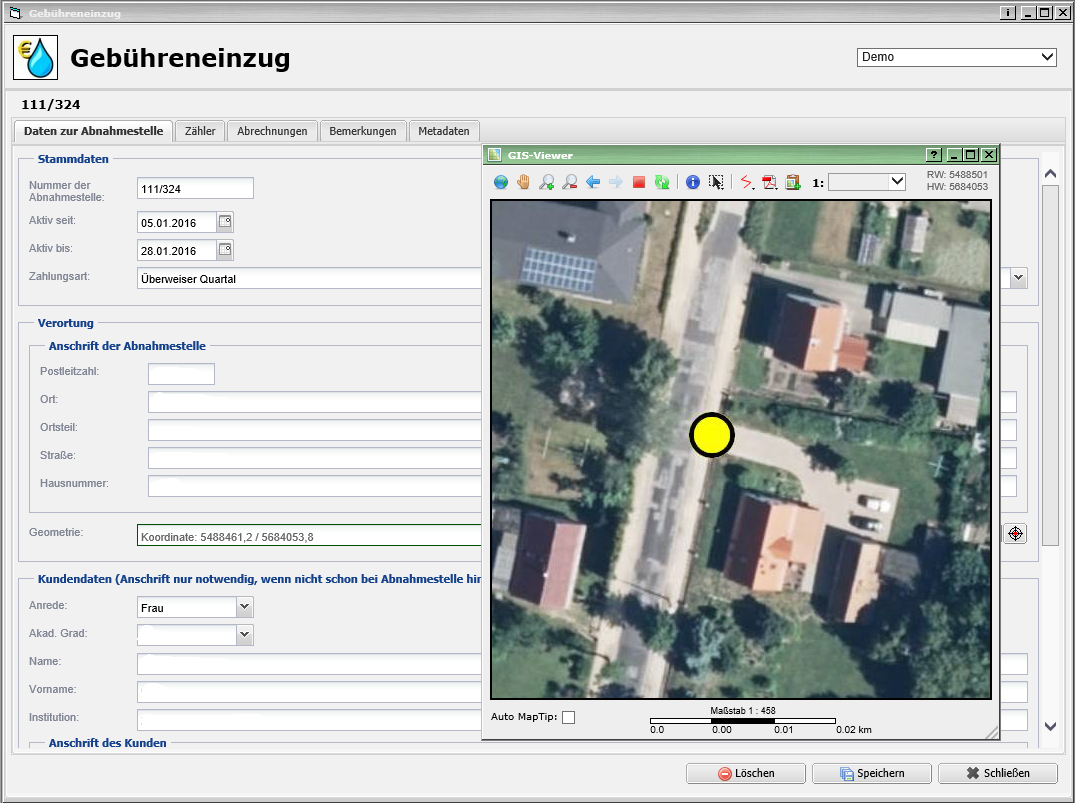
Task: Open the map scale dropdown
Action: (896, 182)
